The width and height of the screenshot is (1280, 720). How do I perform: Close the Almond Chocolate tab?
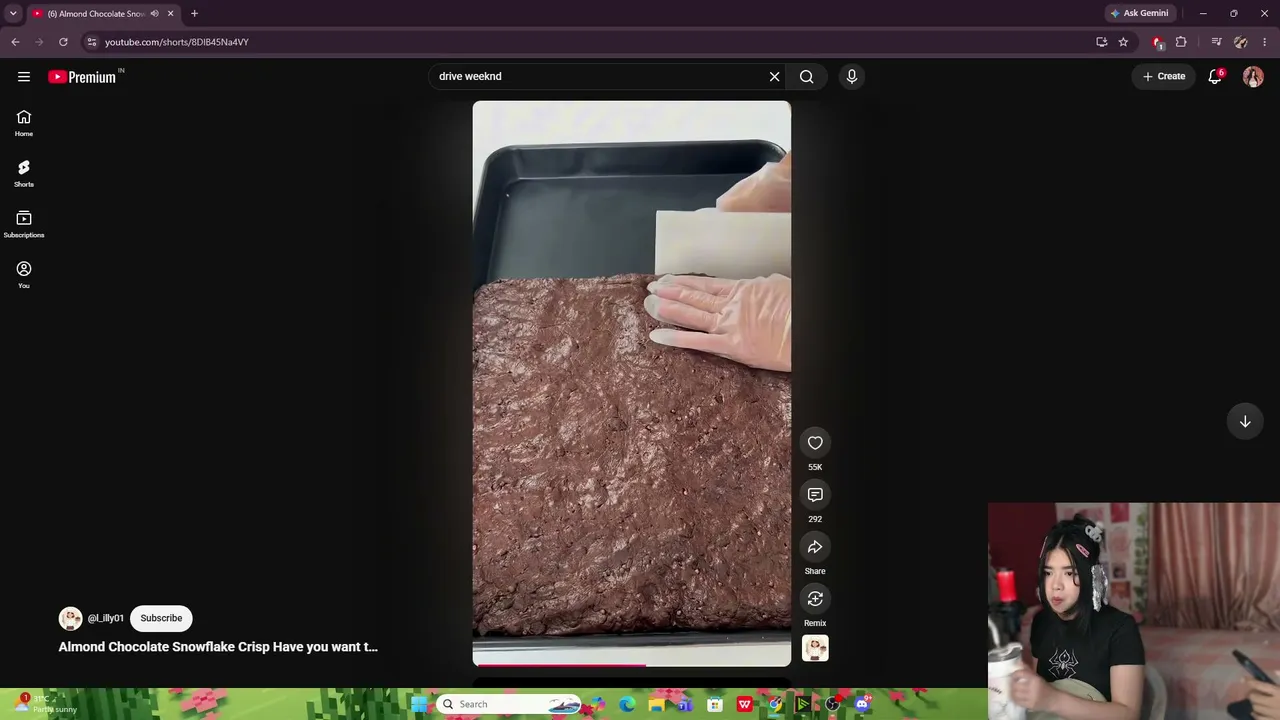pyautogui.click(x=170, y=13)
